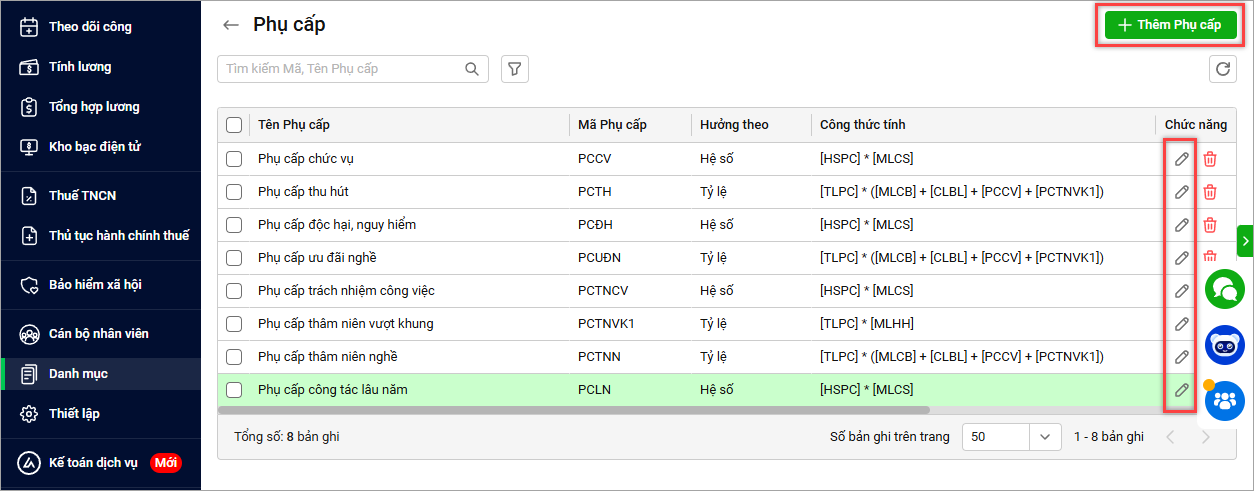Open the green chat support bubble

click(x=1224, y=289)
